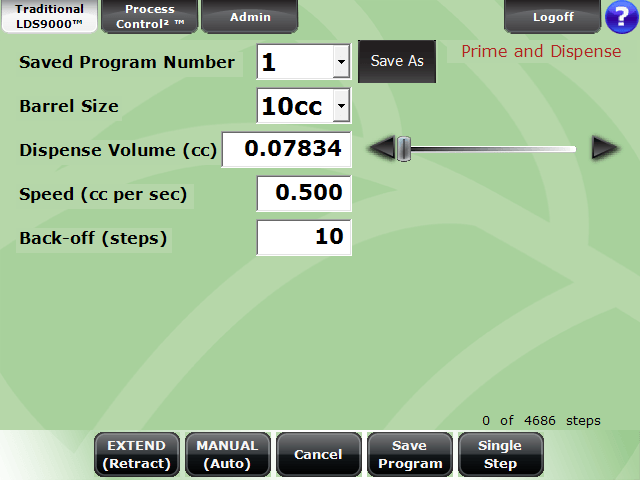
Task: Open the Saved Program Number dropdown
Action: tap(341, 62)
